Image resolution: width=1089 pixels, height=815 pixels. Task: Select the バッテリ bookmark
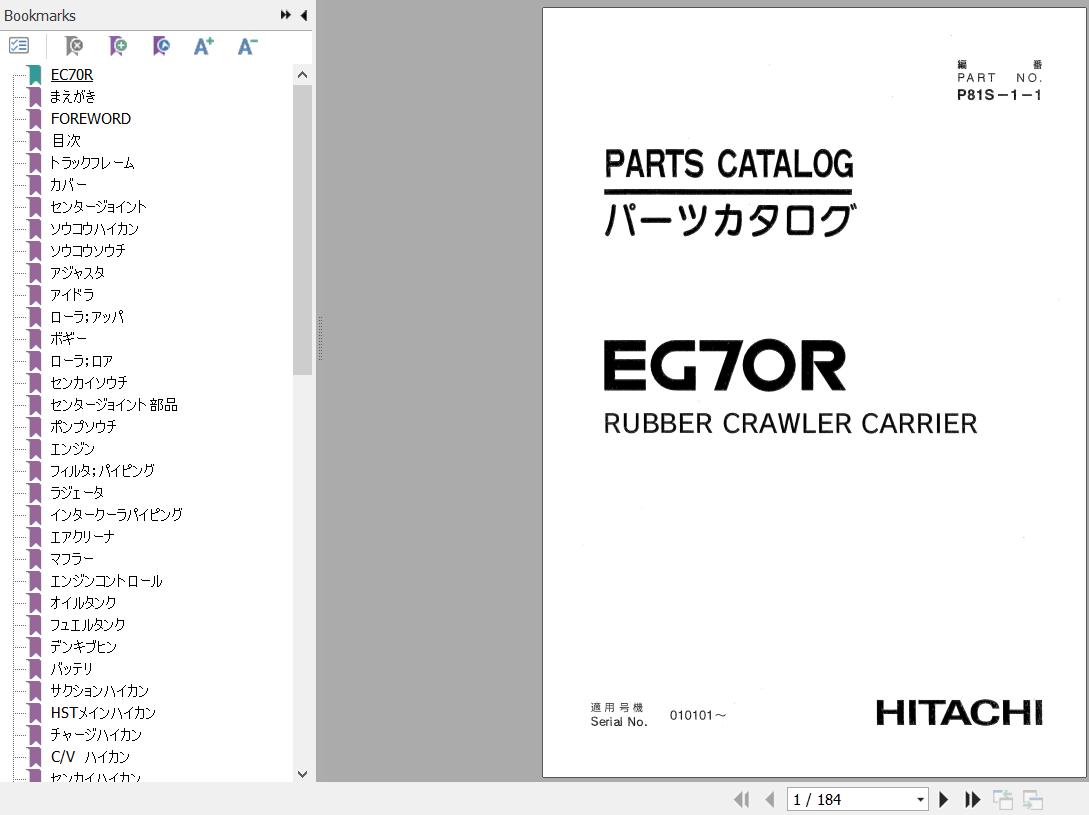(x=71, y=668)
